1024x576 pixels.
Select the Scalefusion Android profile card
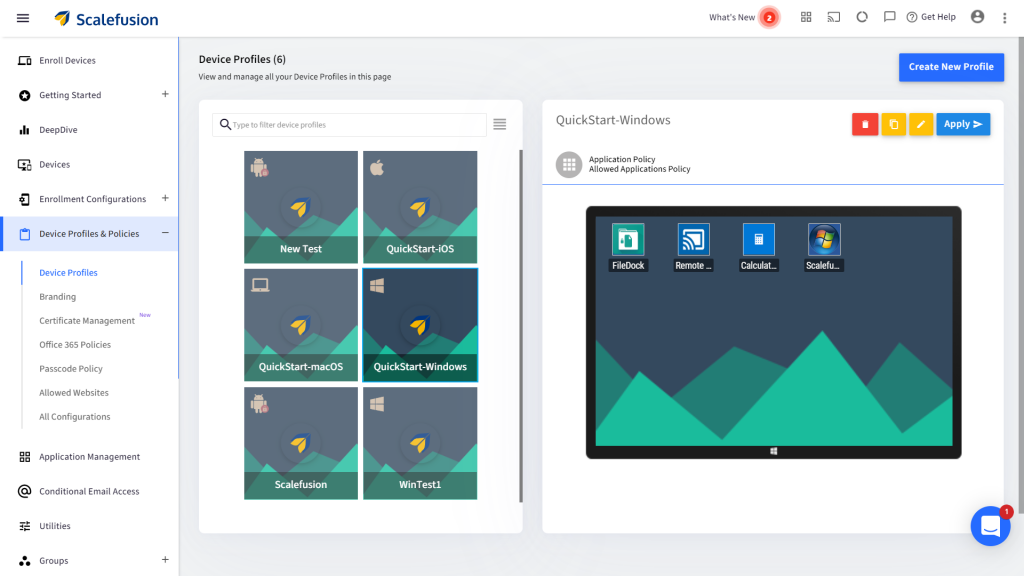(301, 443)
